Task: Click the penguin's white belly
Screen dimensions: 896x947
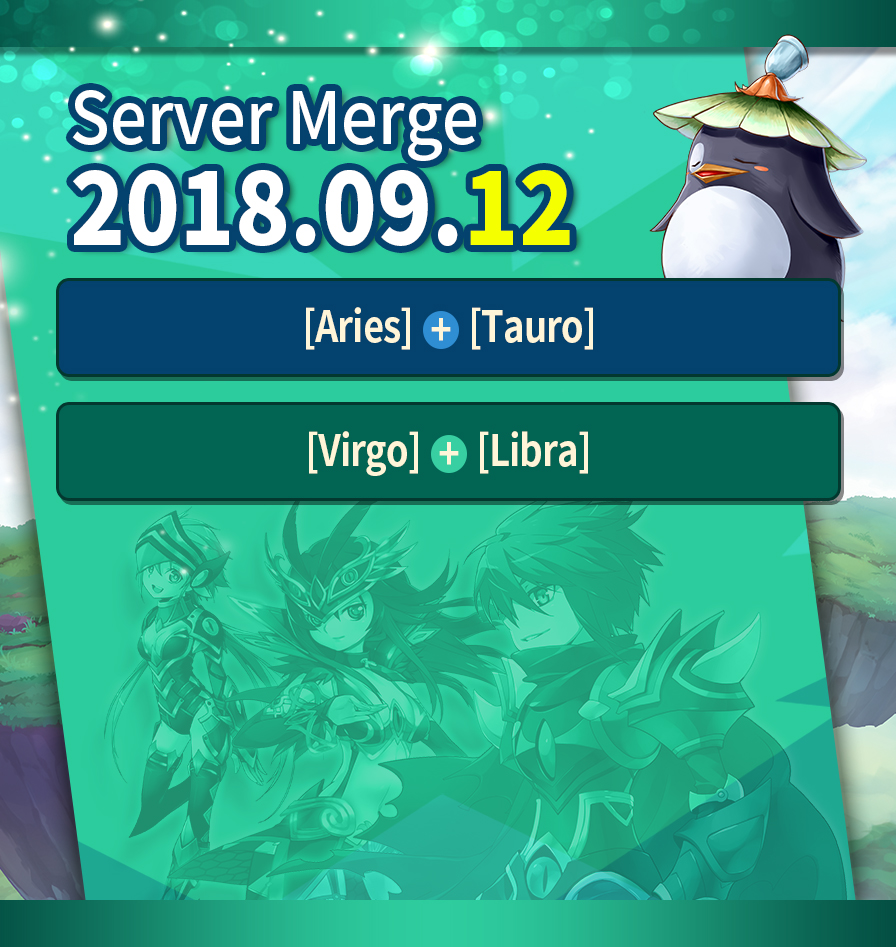Action: [x=725, y=233]
